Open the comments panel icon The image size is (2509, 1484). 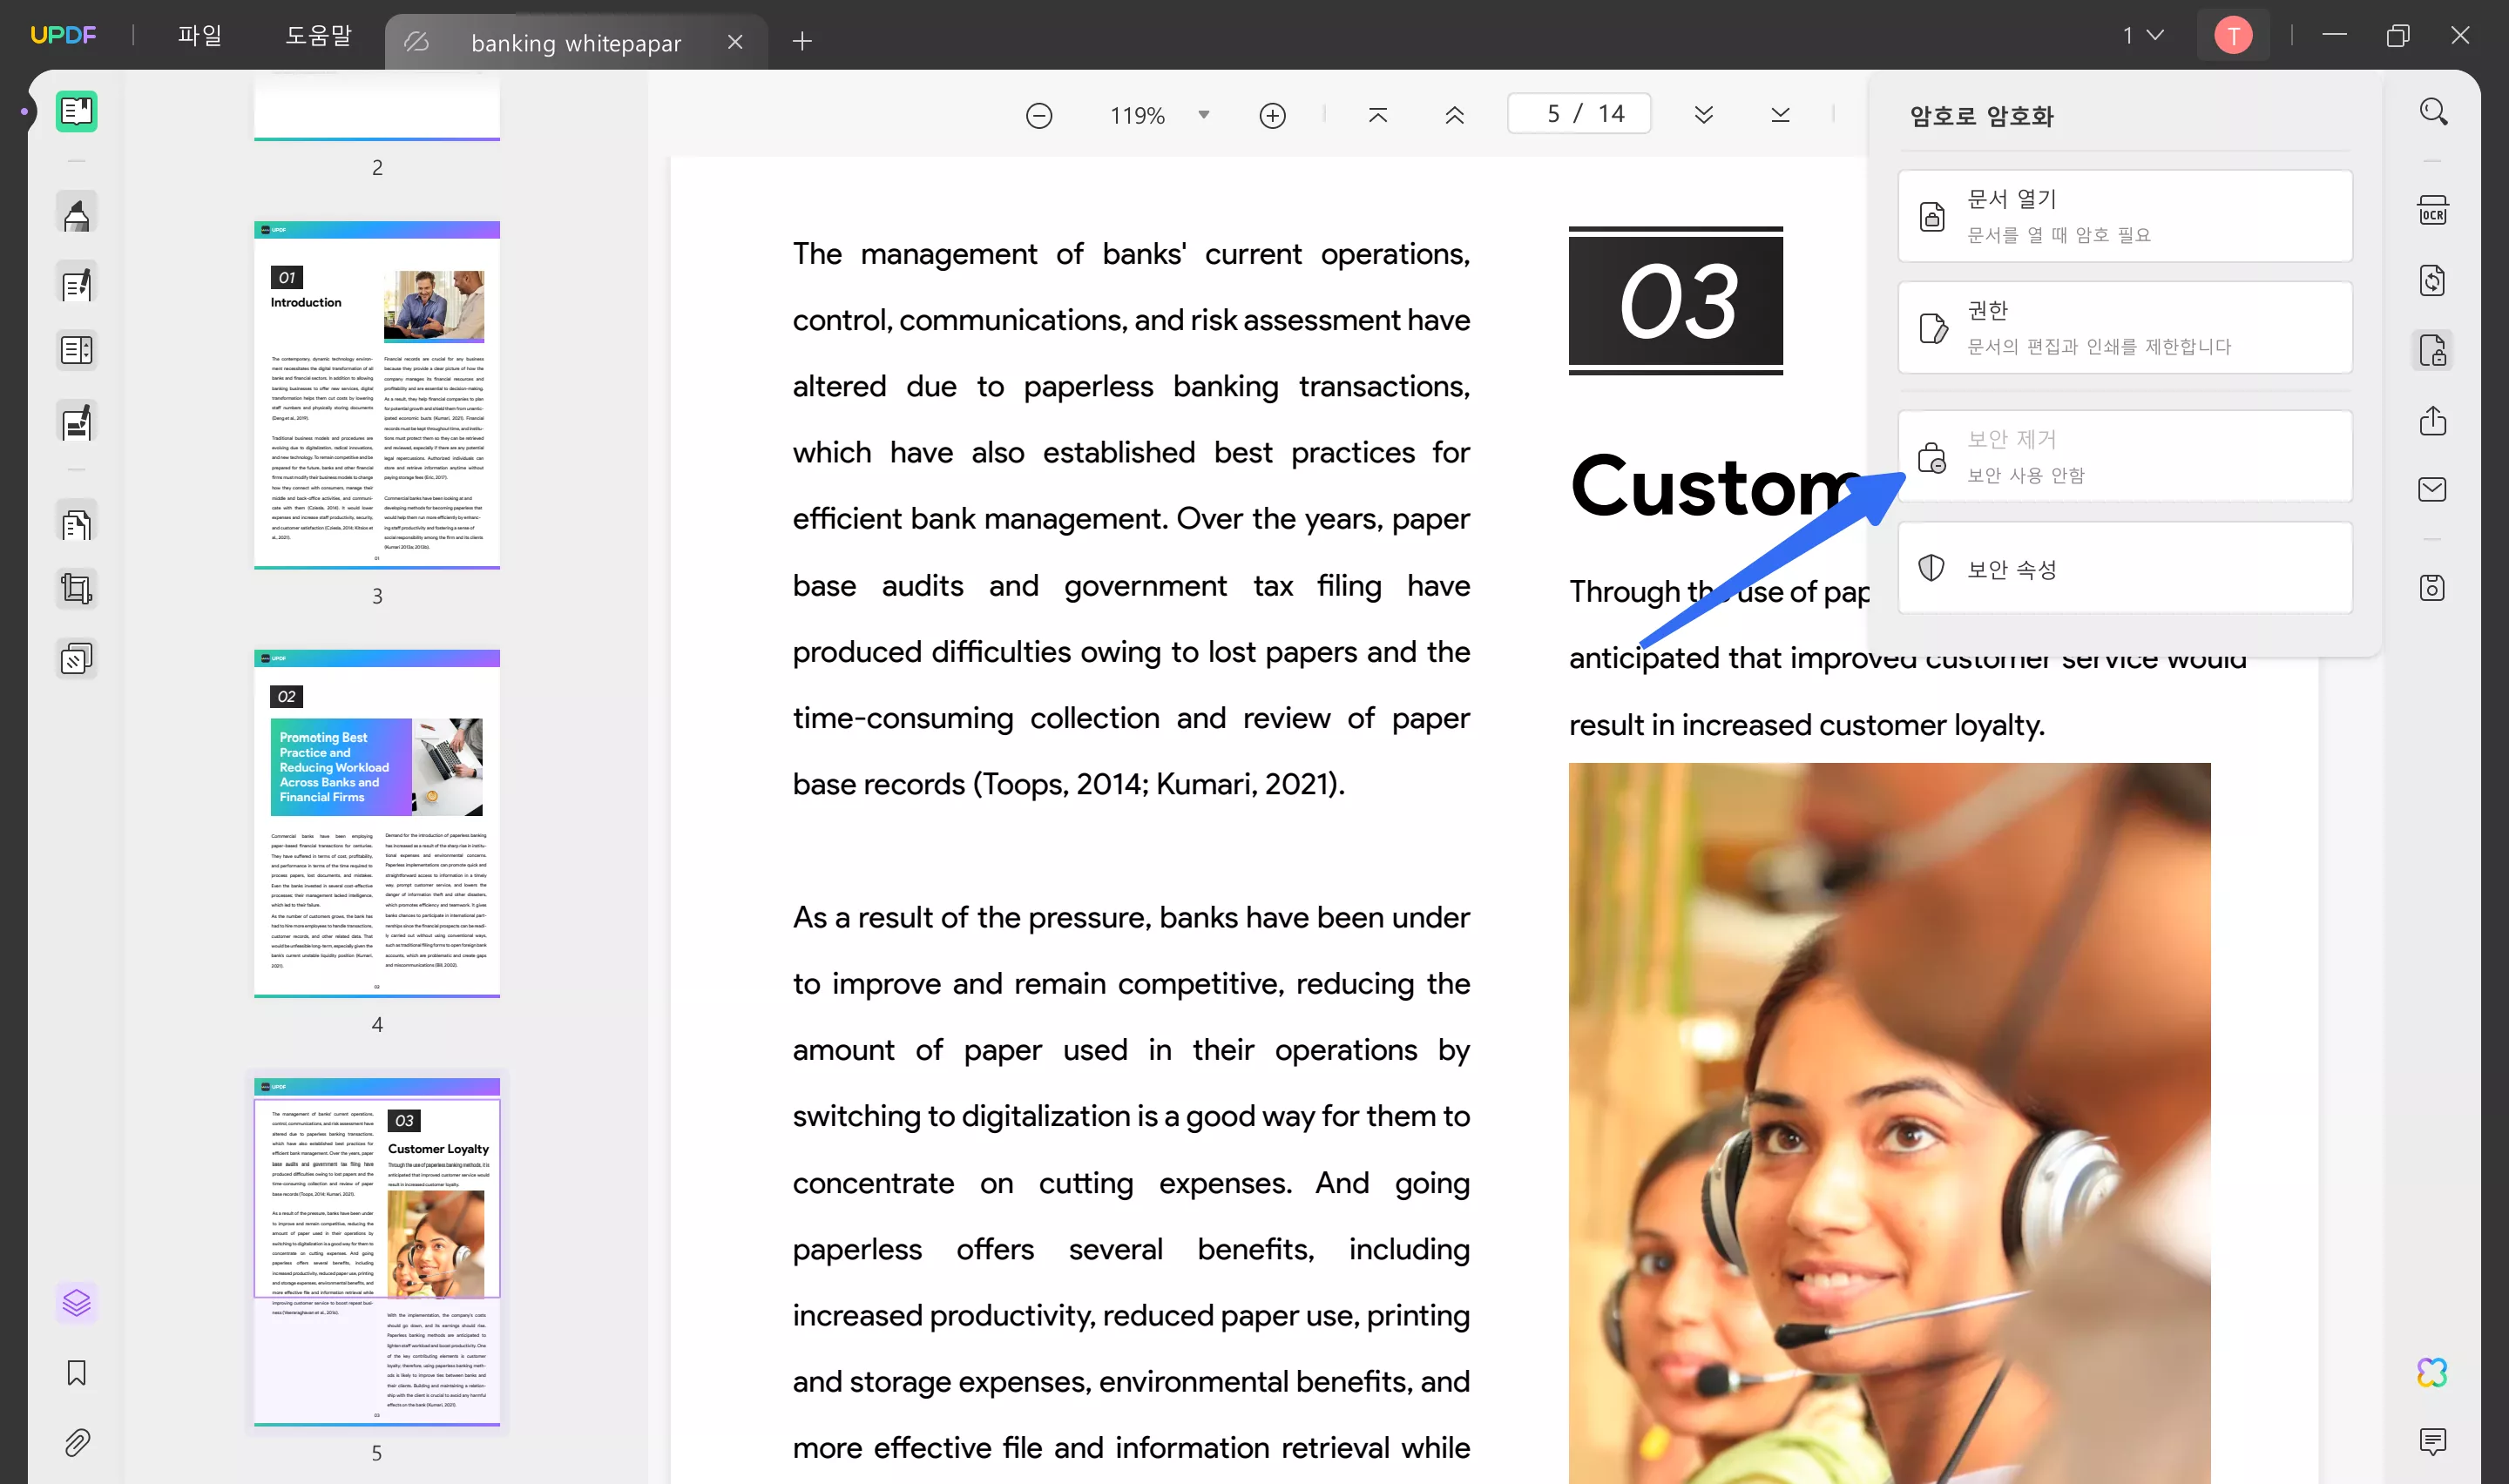[2433, 1441]
